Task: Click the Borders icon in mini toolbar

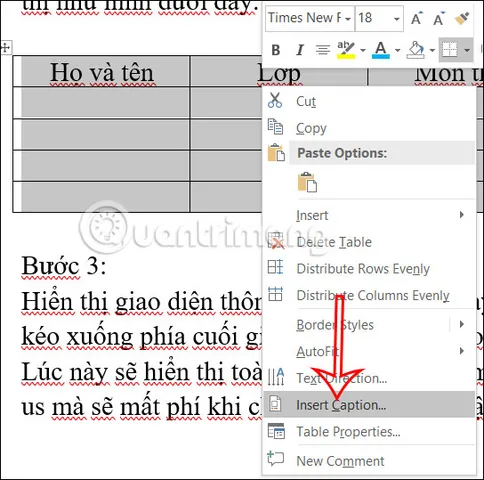Action: 450,50
